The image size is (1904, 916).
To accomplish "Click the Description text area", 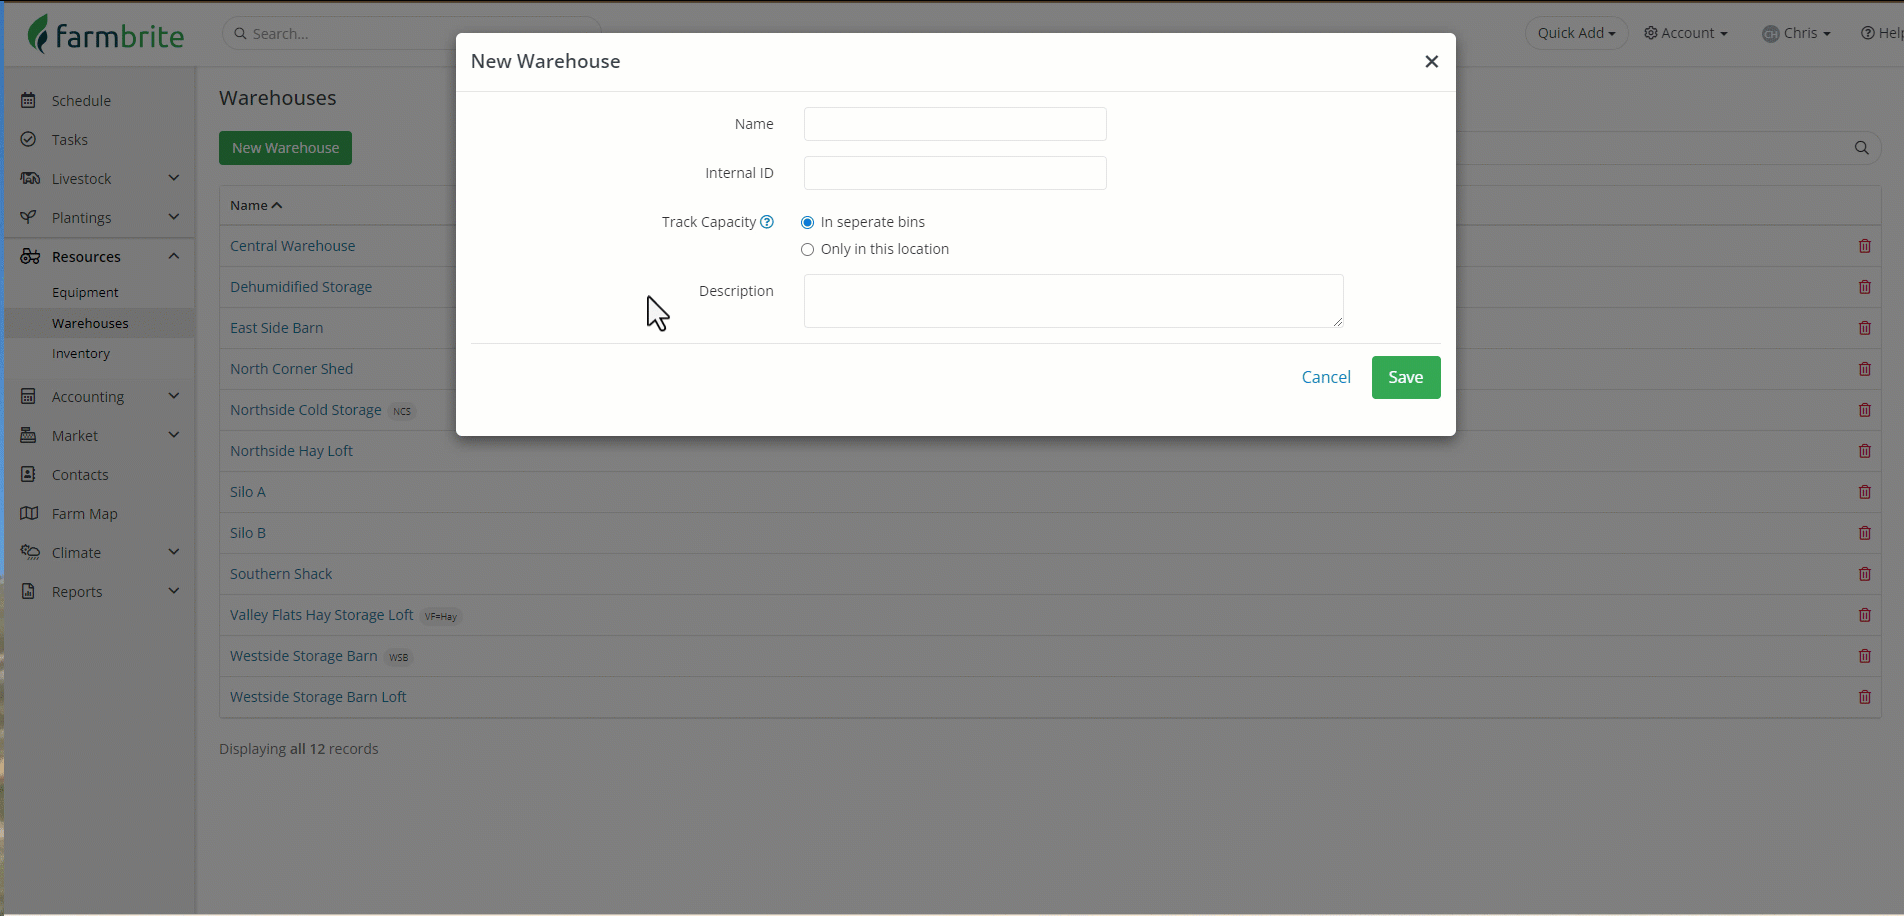I will point(1074,301).
